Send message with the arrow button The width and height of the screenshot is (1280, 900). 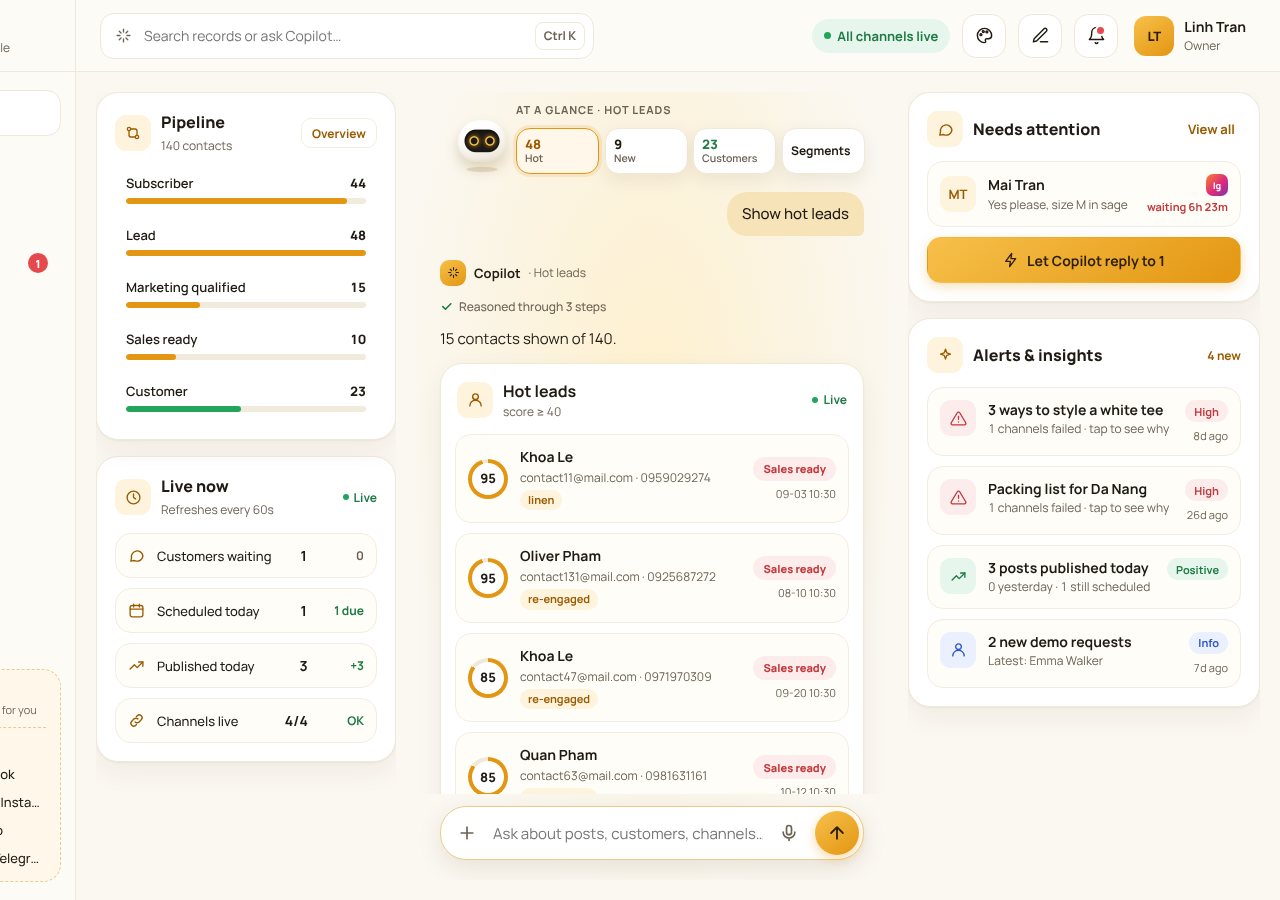pos(837,833)
